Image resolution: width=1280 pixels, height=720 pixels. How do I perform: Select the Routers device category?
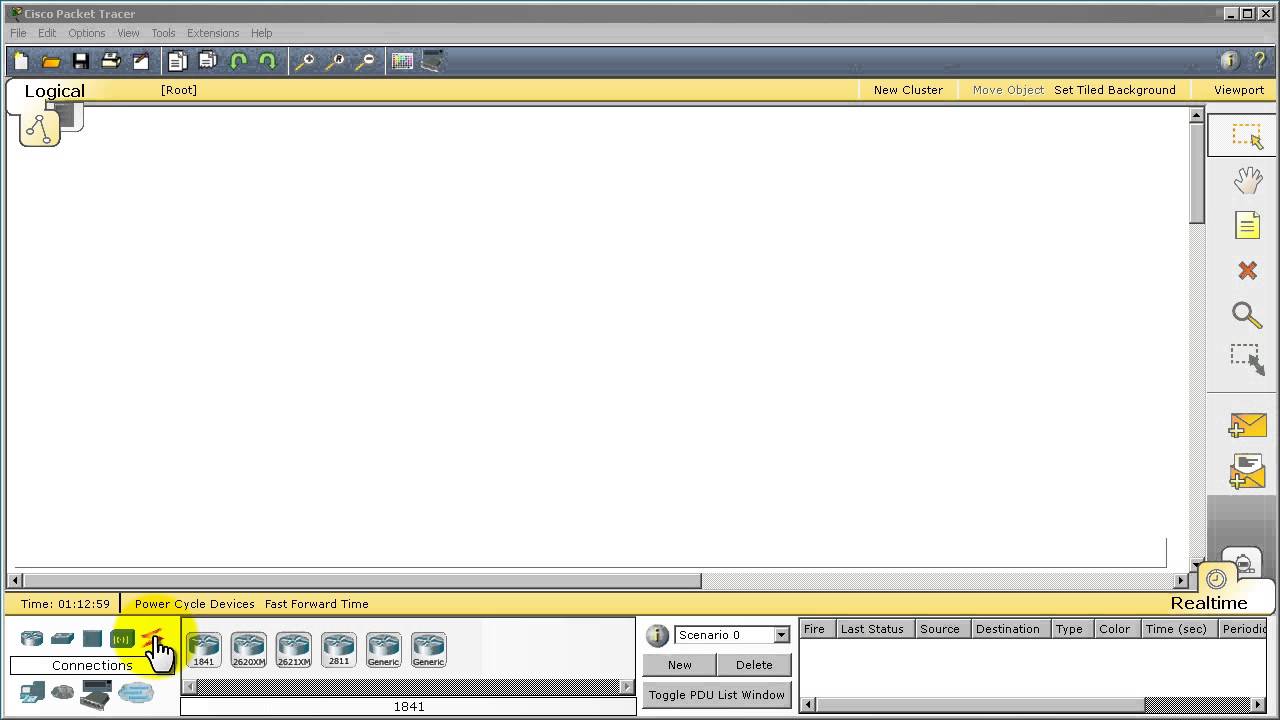click(x=32, y=638)
